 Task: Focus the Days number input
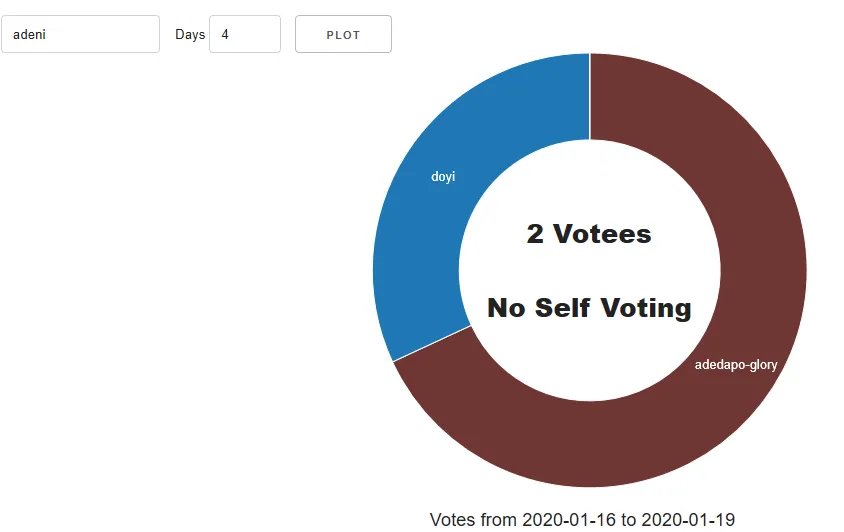(x=245, y=34)
